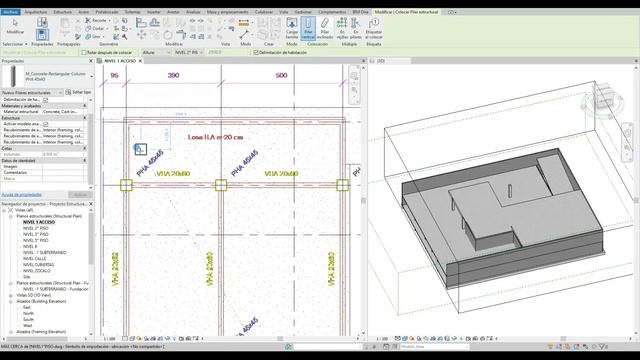Select the Modificar arrow tool
Screen dimensions: 640x360
point(15,26)
